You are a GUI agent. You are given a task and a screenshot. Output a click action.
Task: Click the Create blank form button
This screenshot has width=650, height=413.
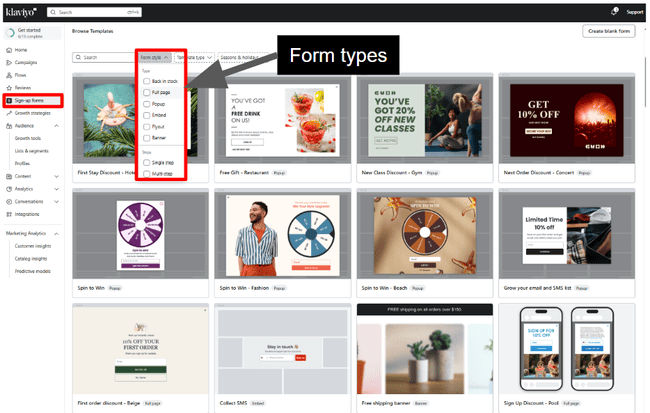(x=609, y=32)
